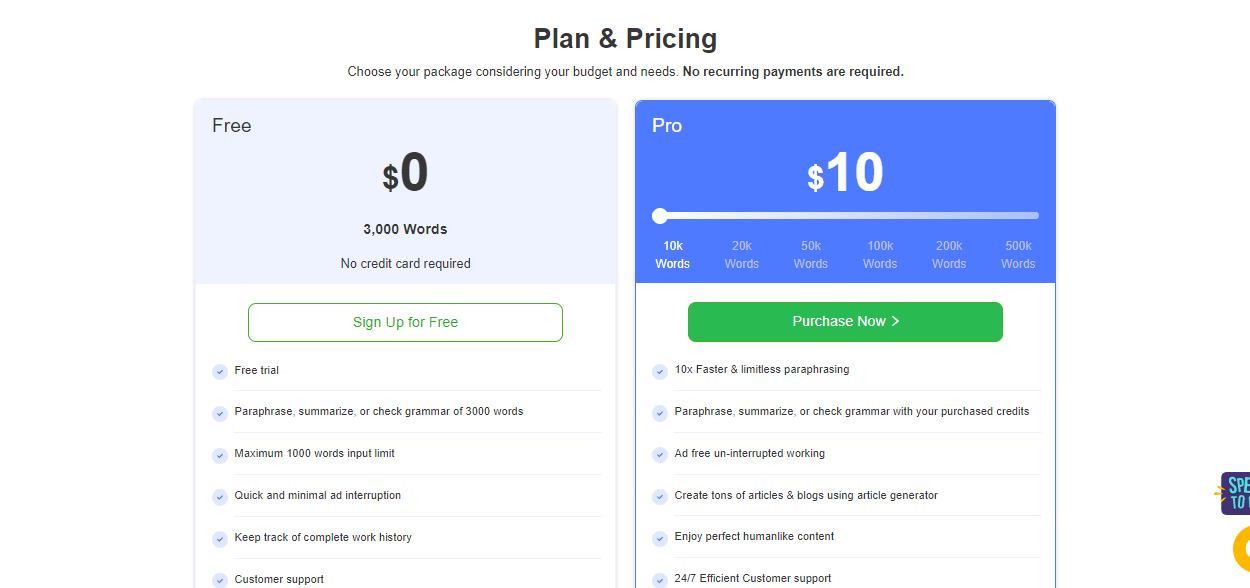Viewport: 1250px width, 588px height.
Task: Select the 500k Words pricing tier
Action: 1018,255
